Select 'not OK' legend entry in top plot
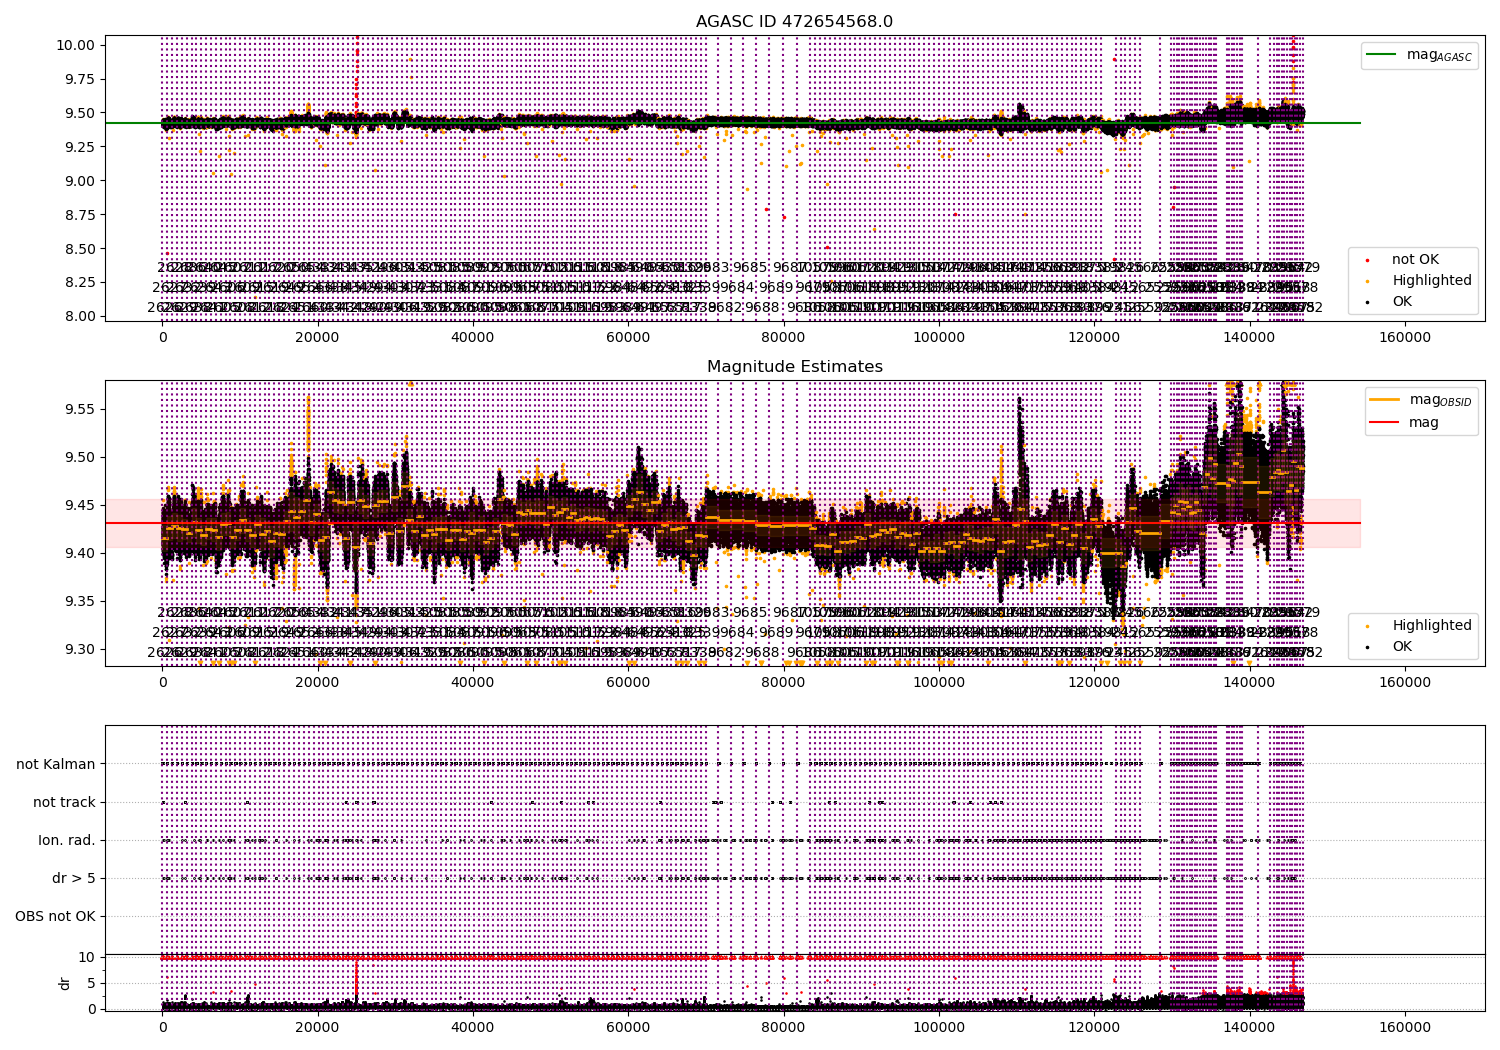The image size is (1500, 1050). 1415,260
